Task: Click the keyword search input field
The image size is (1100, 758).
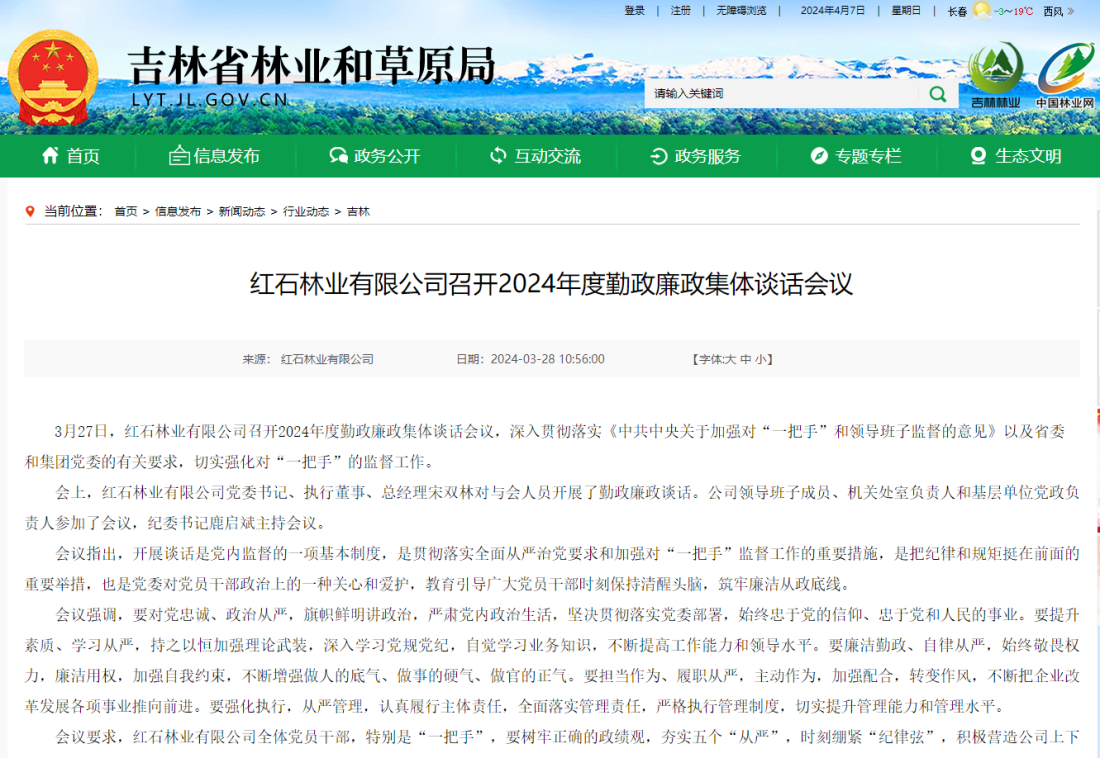Action: tap(780, 93)
